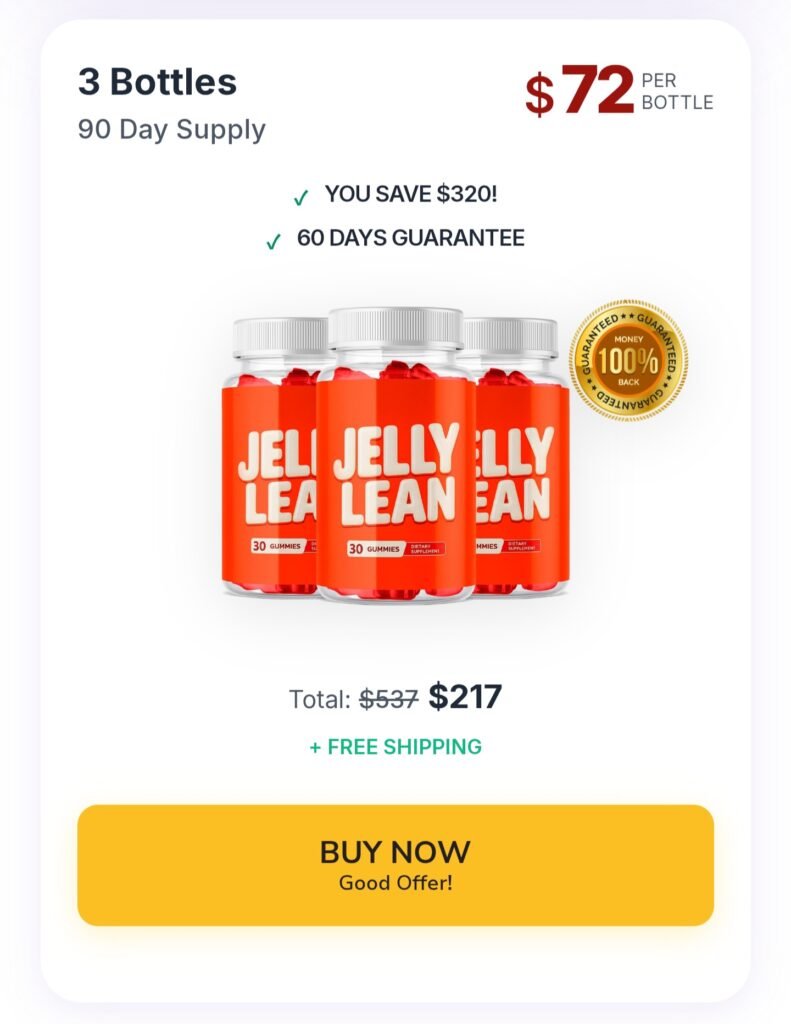791x1024 pixels.
Task: Click the checkmark beside 60 DAYS GUARANTEE
Action: [273, 243]
